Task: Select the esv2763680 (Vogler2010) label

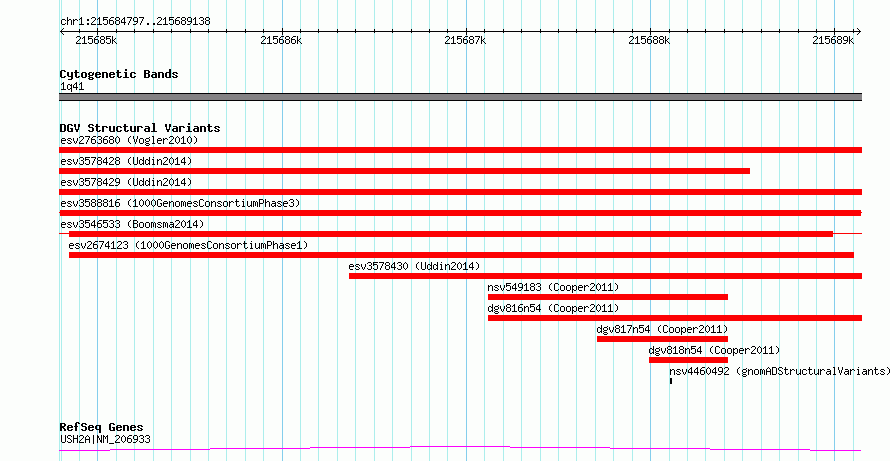Action: (129, 140)
